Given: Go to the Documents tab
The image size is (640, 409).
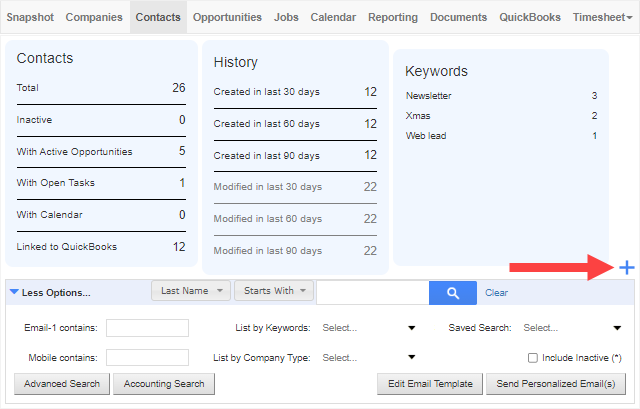Looking at the screenshot, I should pos(458,17).
